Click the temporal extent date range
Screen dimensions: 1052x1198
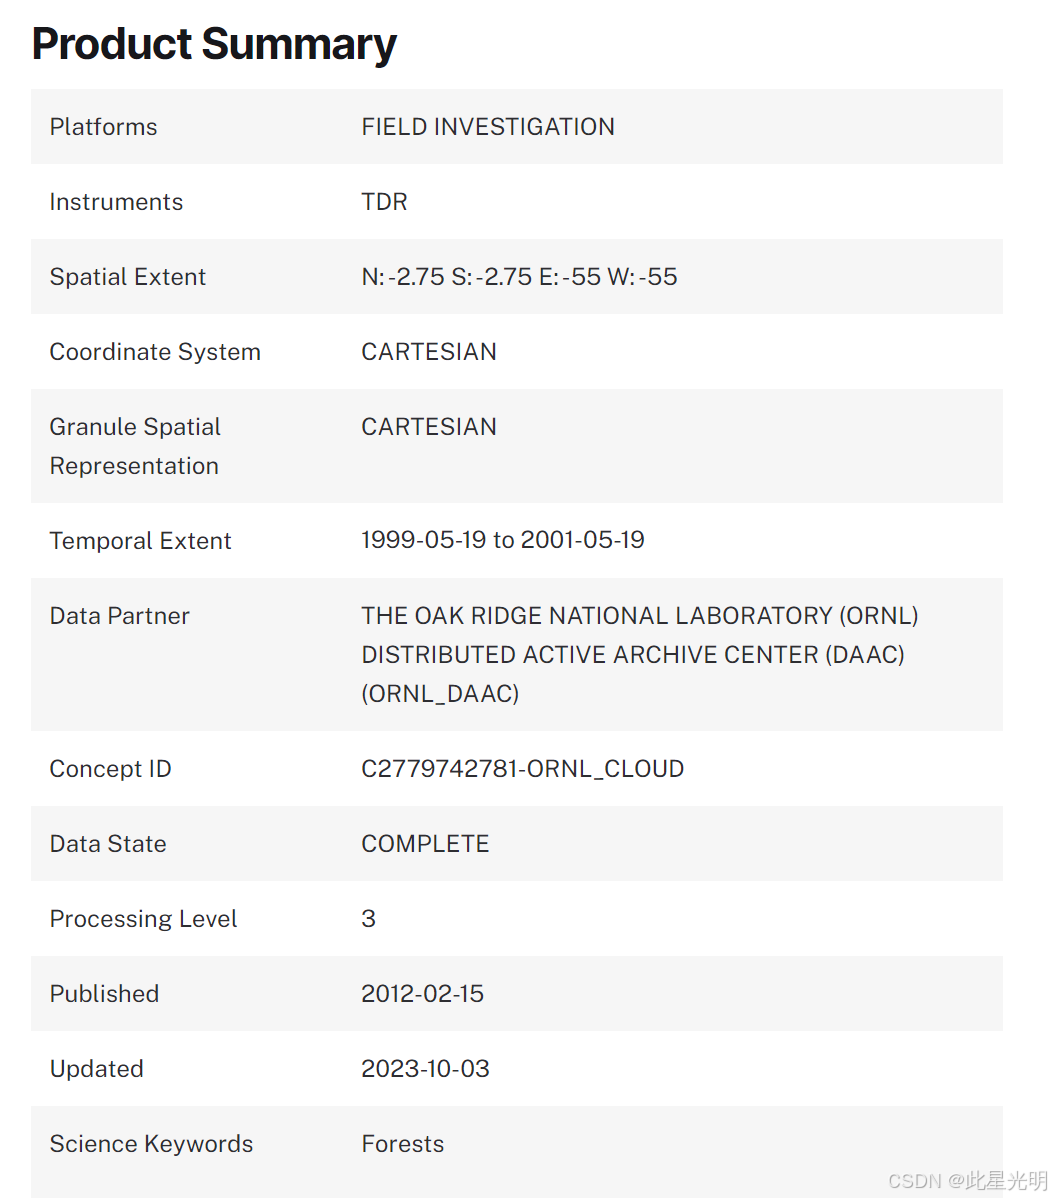click(x=502, y=540)
